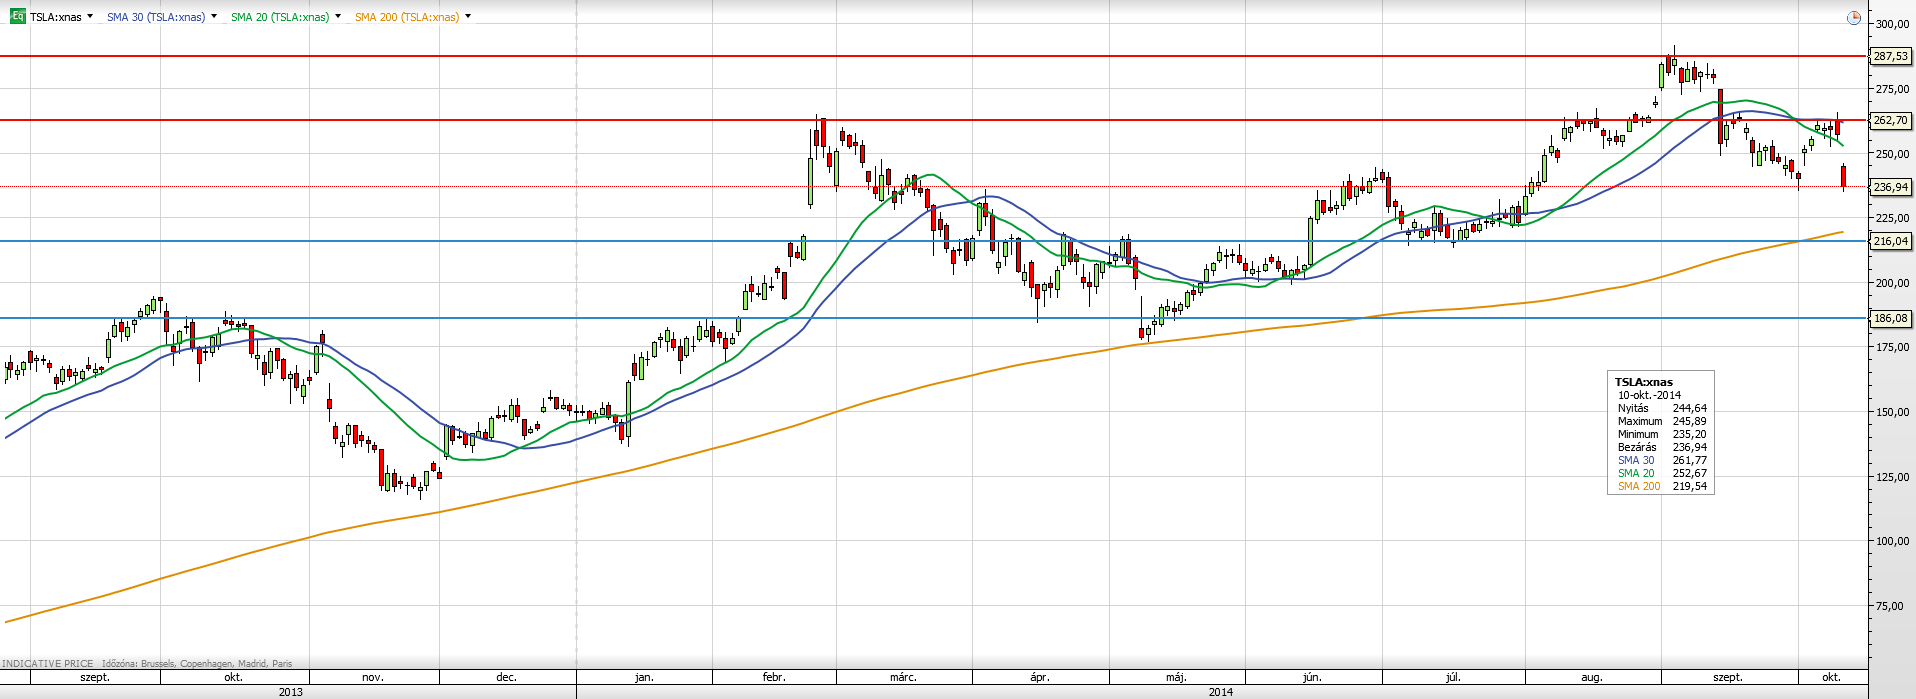Click the 200,00 price axis label
Screen dimensions: 1916x699
click(1892, 283)
